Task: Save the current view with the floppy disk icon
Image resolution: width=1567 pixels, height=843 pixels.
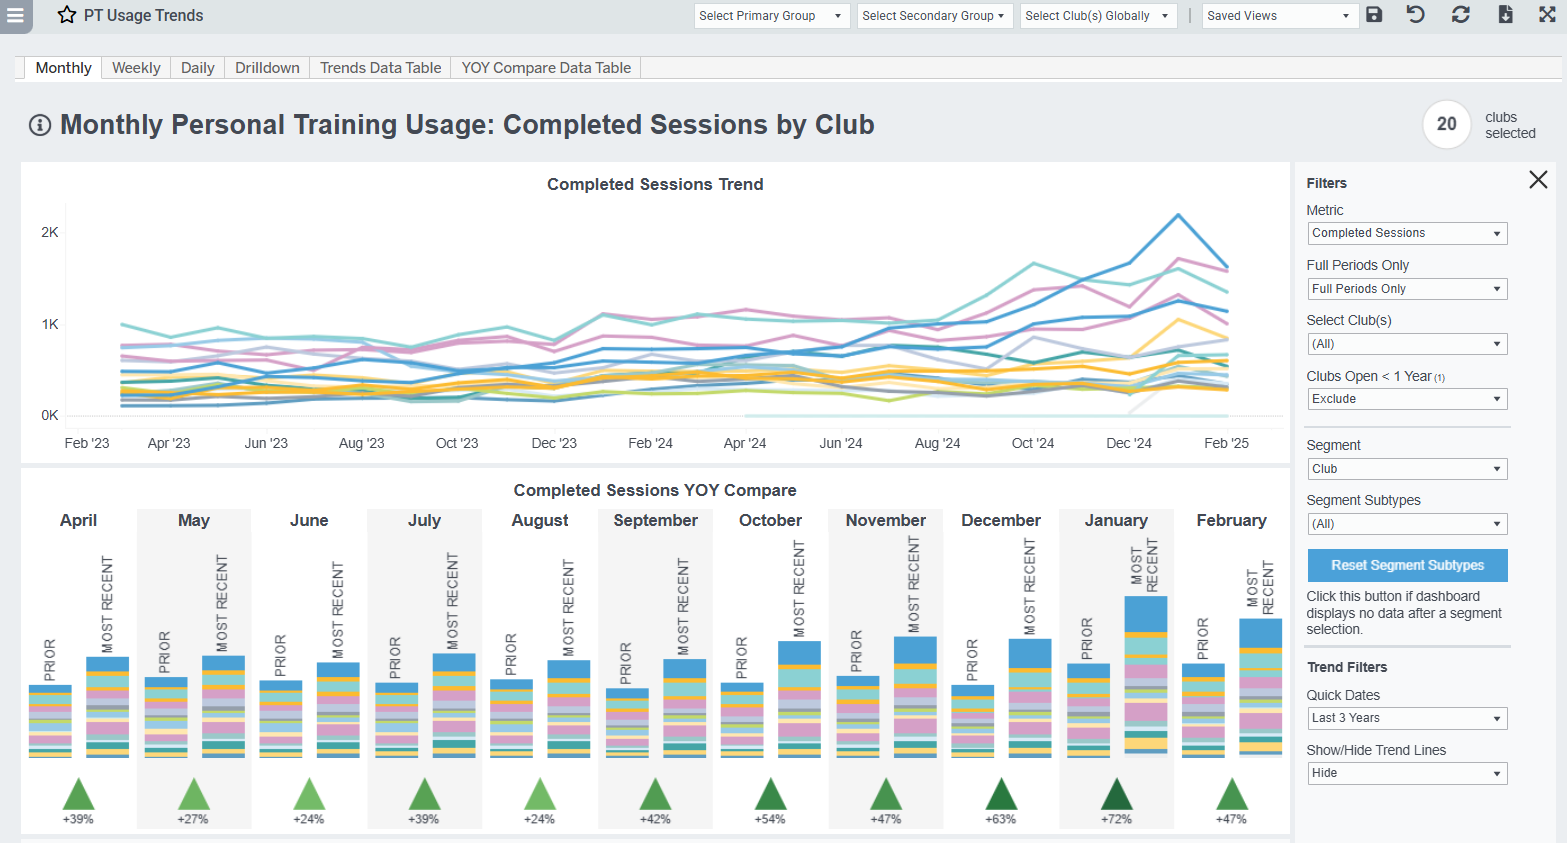Action: [1373, 15]
